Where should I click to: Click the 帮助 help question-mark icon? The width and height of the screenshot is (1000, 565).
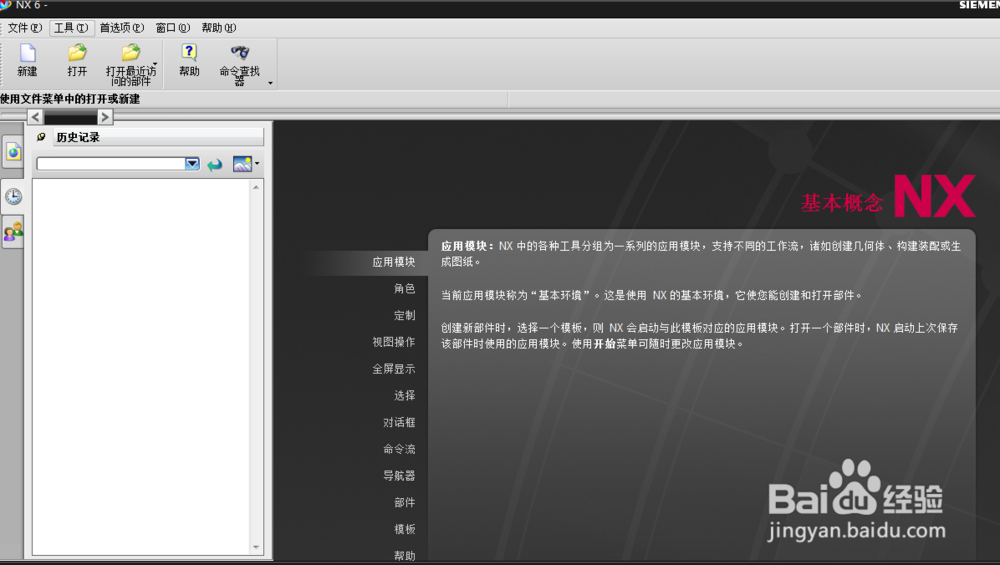pyautogui.click(x=189, y=52)
